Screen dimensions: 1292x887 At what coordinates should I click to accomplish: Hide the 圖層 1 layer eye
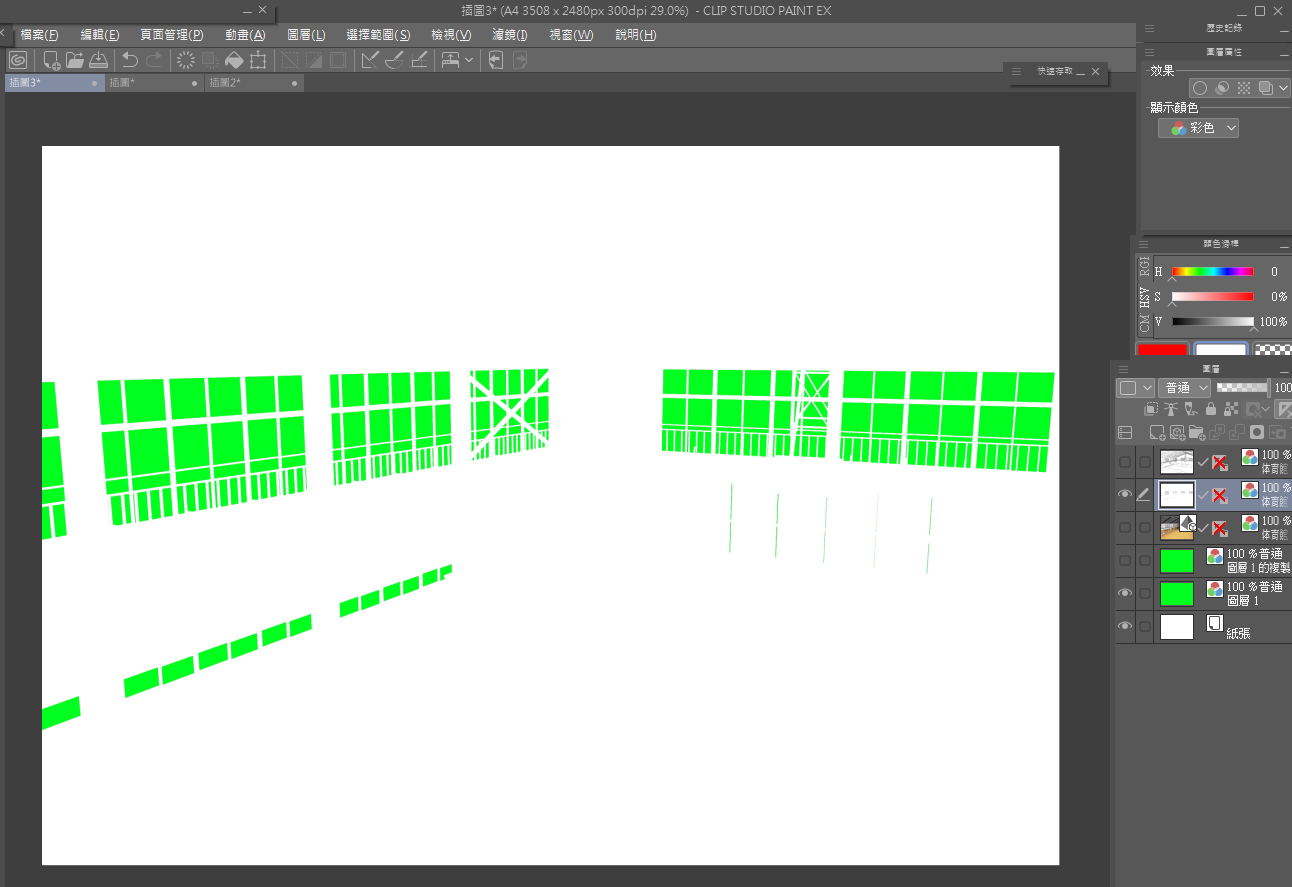[1125, 593]
